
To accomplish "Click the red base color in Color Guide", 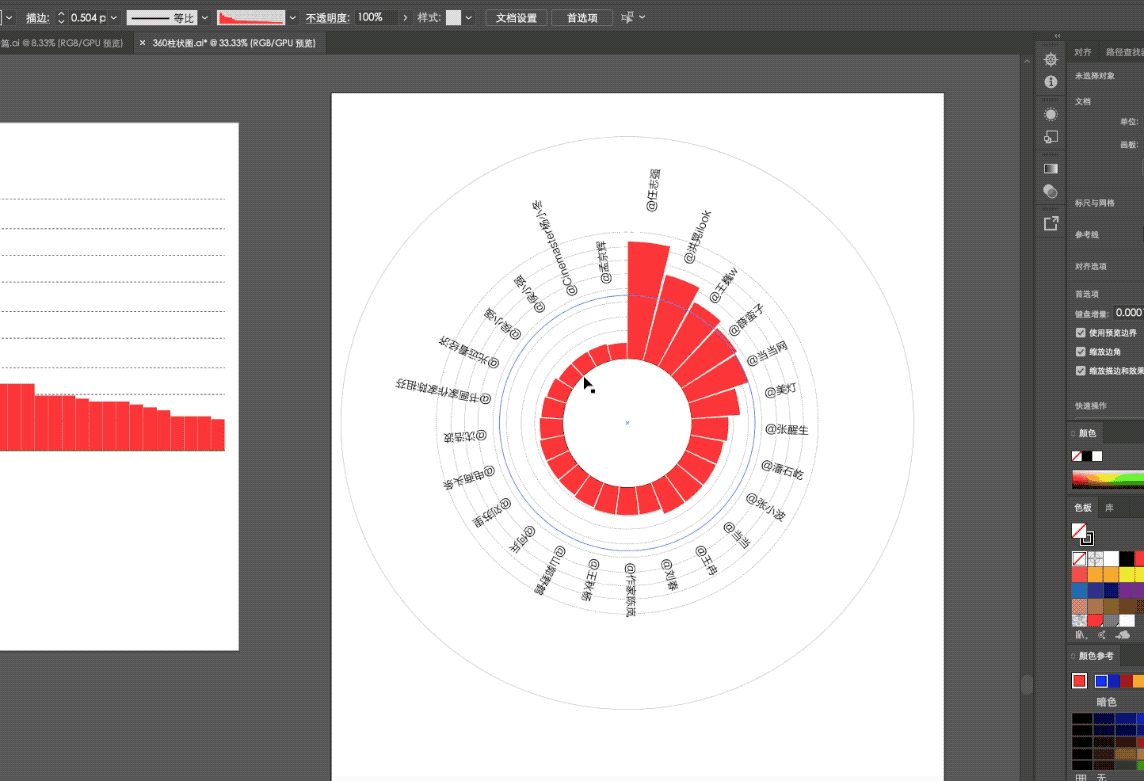I will point(1079,681).
